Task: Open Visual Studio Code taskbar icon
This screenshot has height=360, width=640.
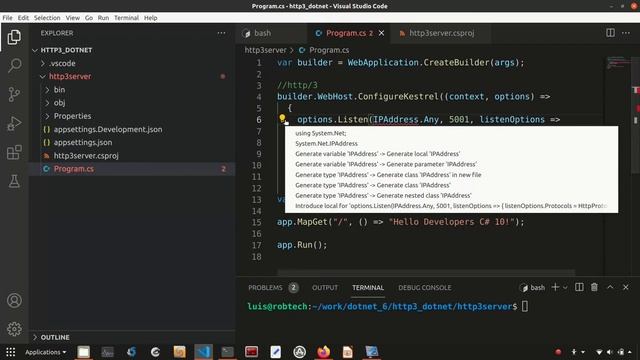Action: point(203,352)
